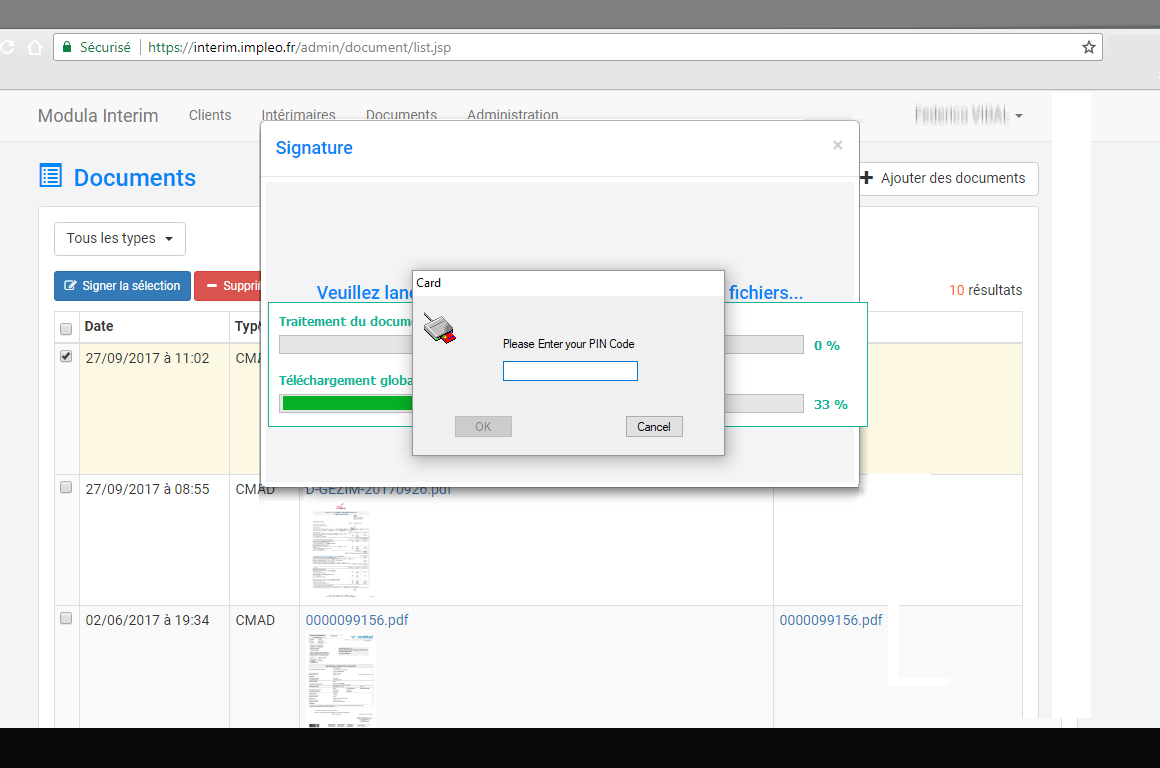Screen dimensions: 1160x768
Task: Close the Signature modal with X
Action: click(x=838, y=146)
